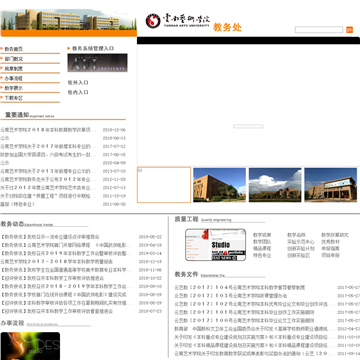Image resolution: width=360 pixels, height=360 pixels.
Task: Click the orange search button beside the search field
Action: (349, 30)
